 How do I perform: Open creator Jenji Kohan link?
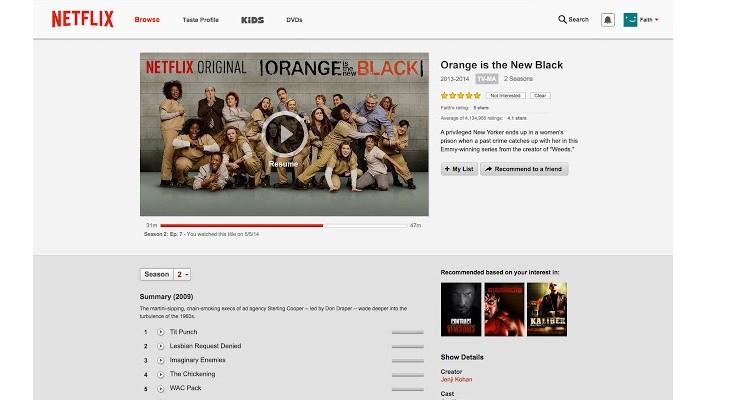[x=456, y=380]
